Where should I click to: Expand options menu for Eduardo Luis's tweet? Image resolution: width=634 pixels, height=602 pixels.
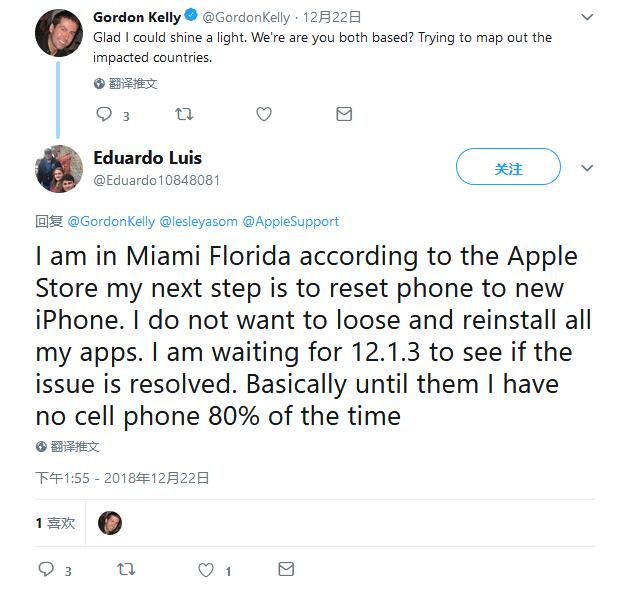(587, 169)
